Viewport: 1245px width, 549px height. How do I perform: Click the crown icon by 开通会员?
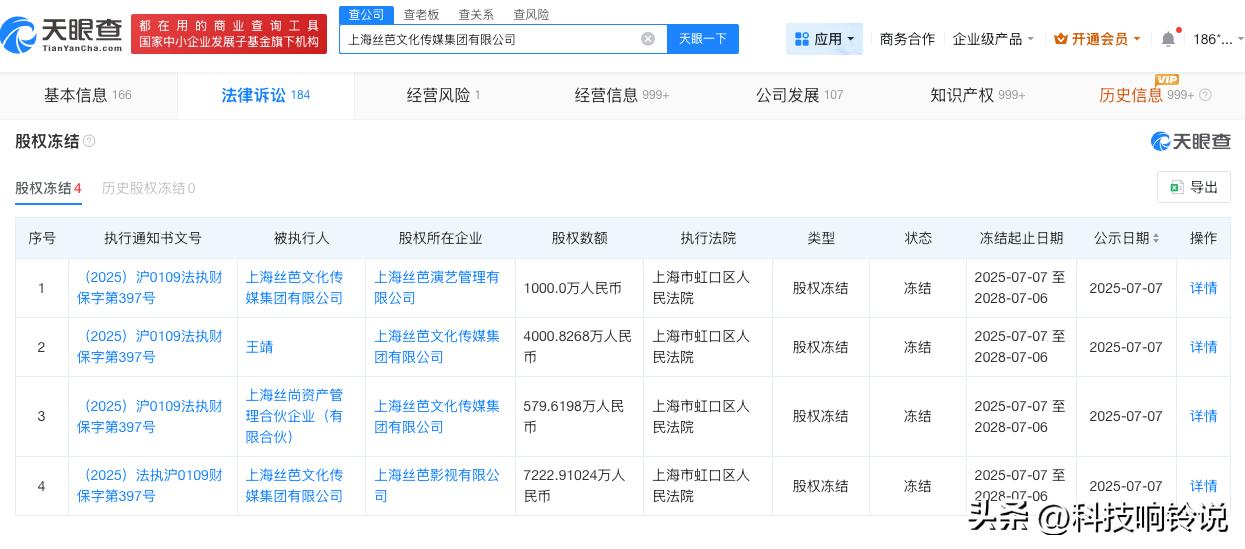(x=1061, y=39)
